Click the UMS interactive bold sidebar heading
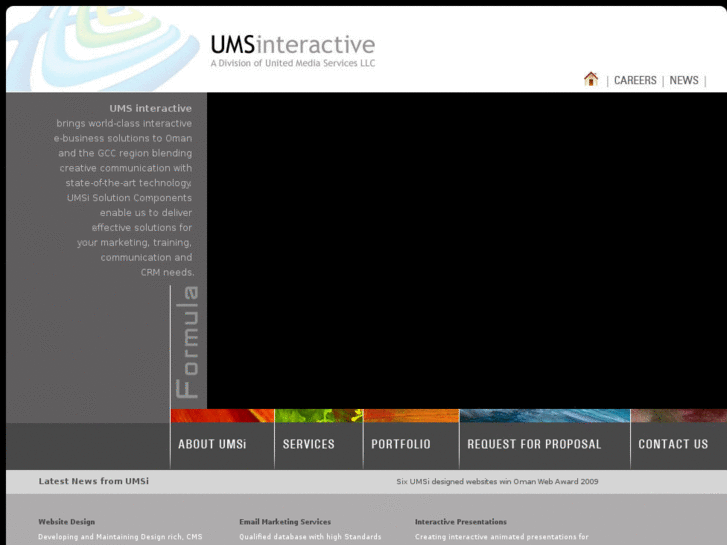This screenshot has width=727, height=545. pos(150,108)
